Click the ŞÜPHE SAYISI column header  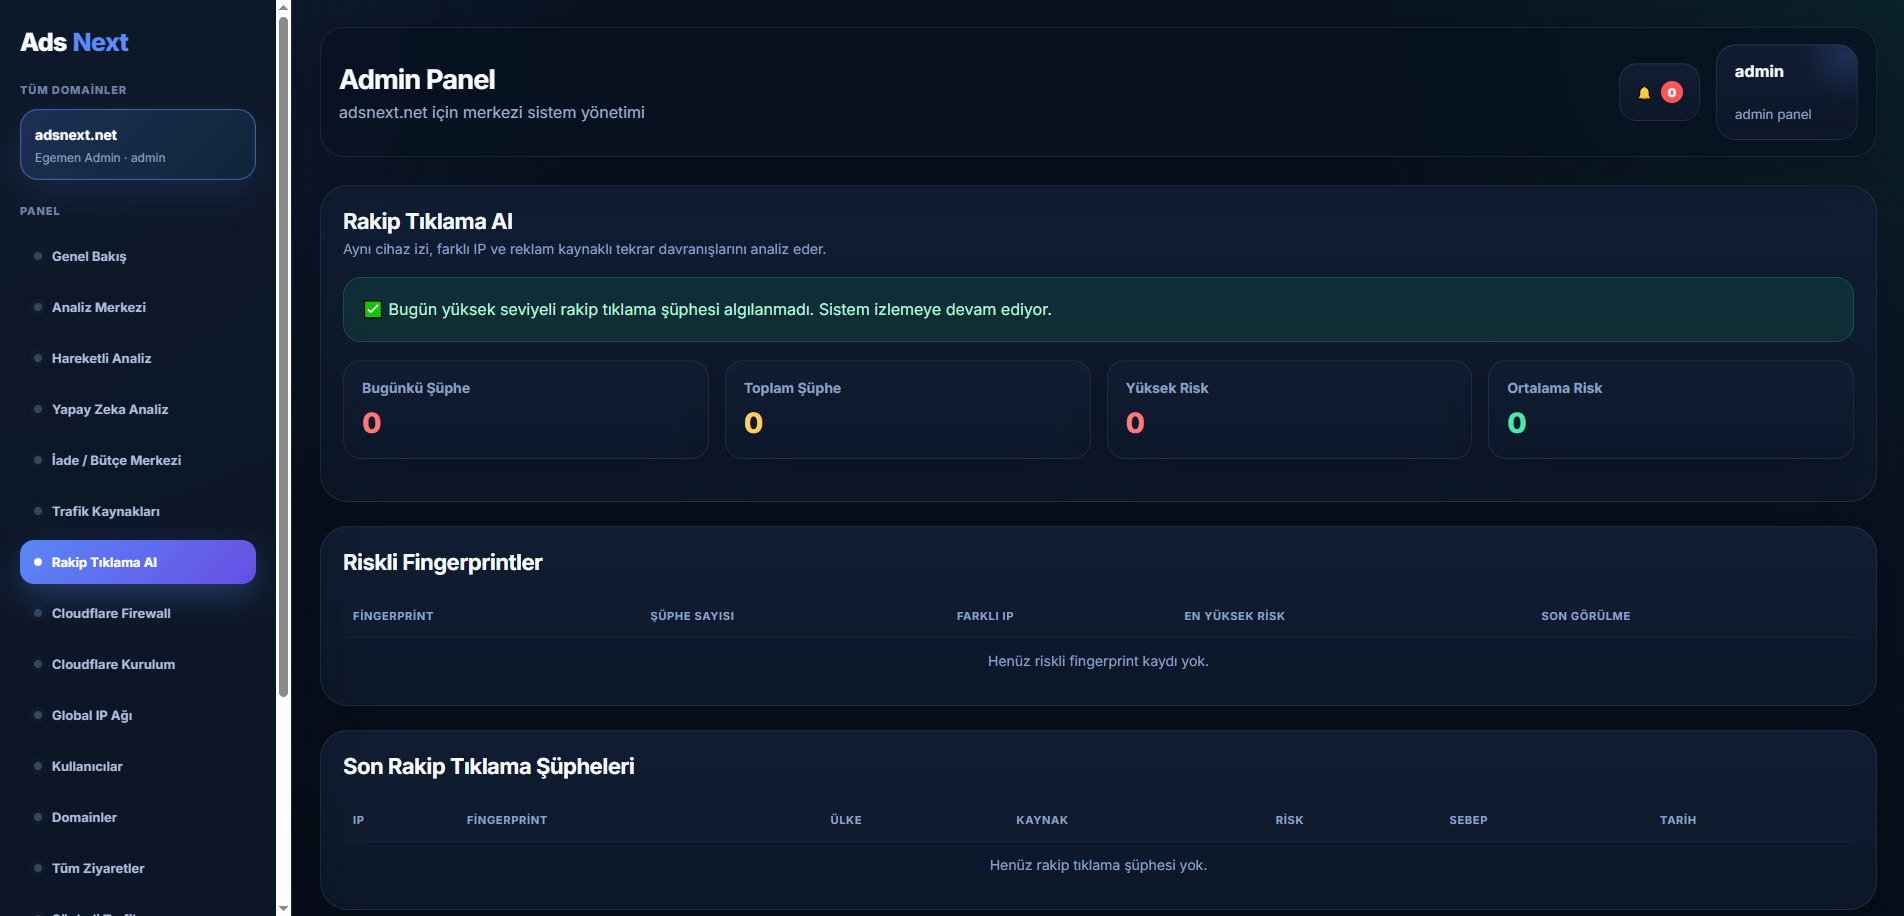click(692, 616)
